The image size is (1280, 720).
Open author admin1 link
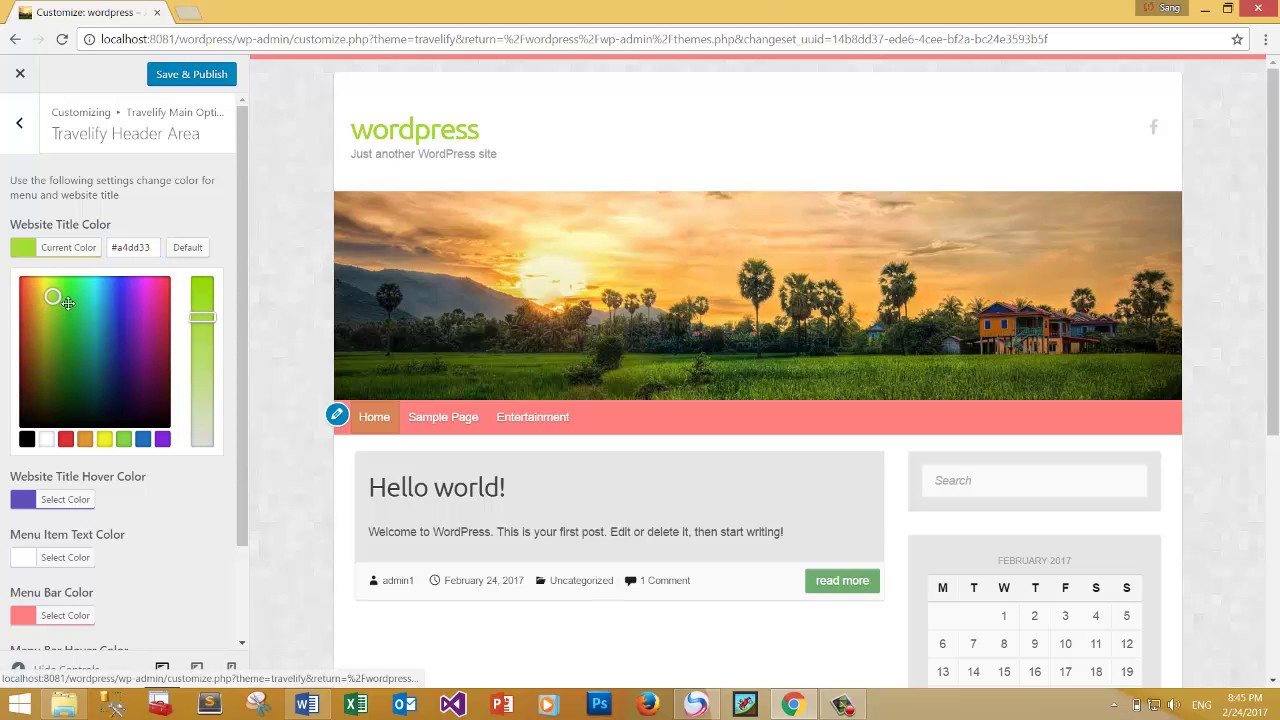tap(397, 581)
